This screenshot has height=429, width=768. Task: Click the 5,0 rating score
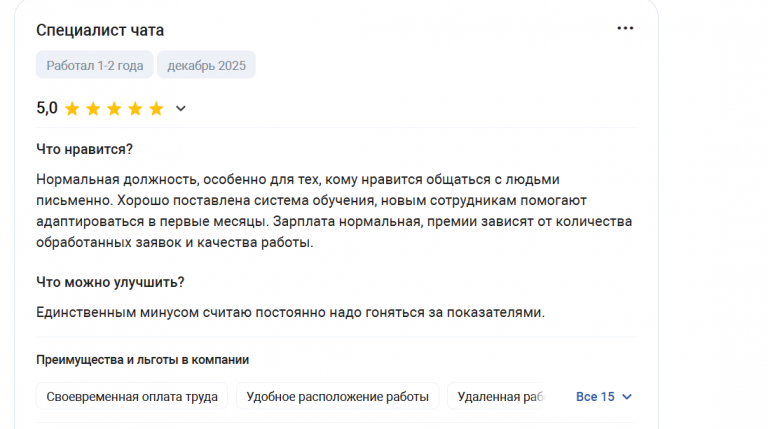point(47,108)
